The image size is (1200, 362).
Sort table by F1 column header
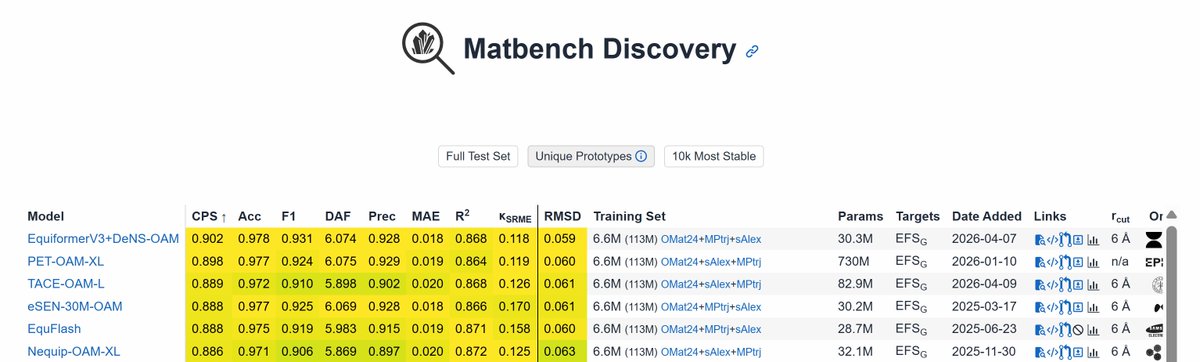click(290, 216)
